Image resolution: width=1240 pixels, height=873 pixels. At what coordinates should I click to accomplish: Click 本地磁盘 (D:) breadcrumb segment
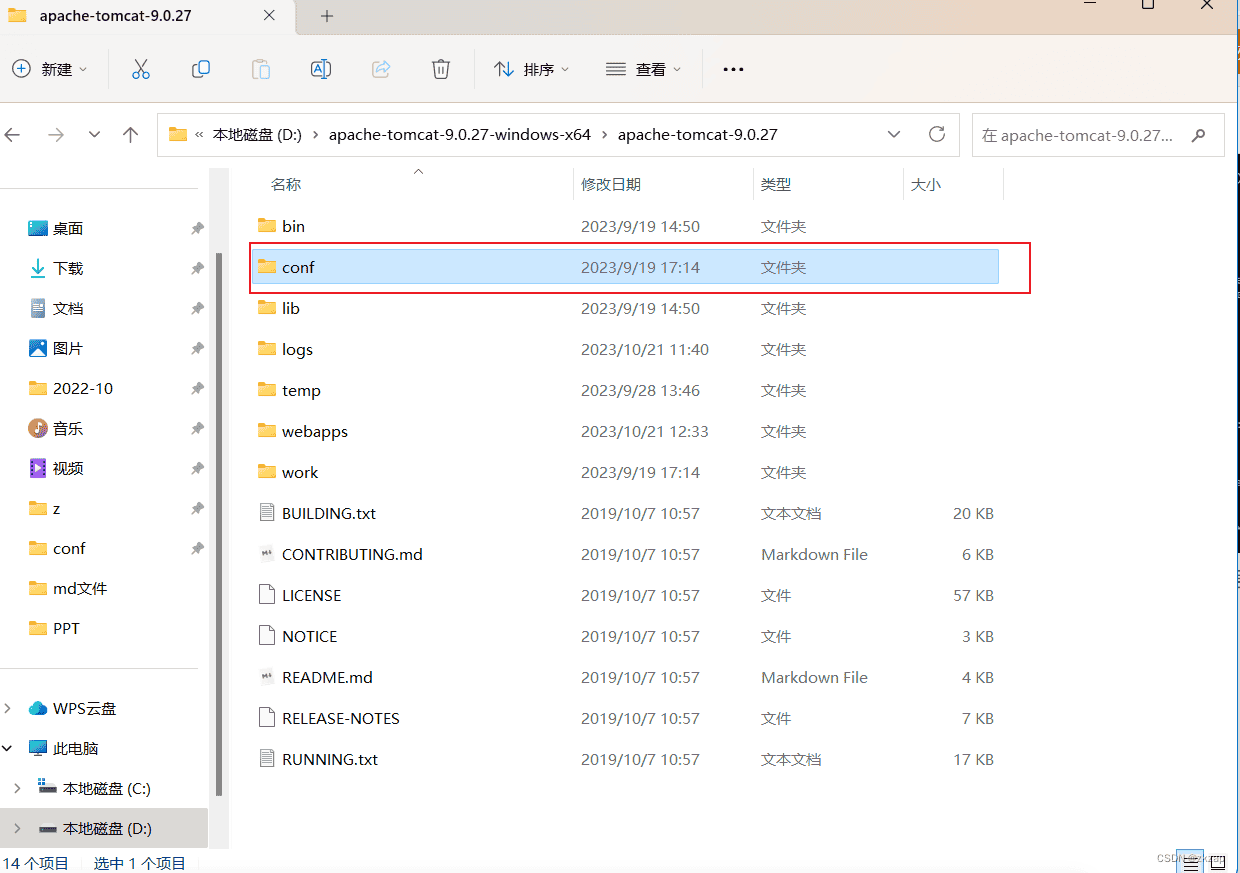257,134
